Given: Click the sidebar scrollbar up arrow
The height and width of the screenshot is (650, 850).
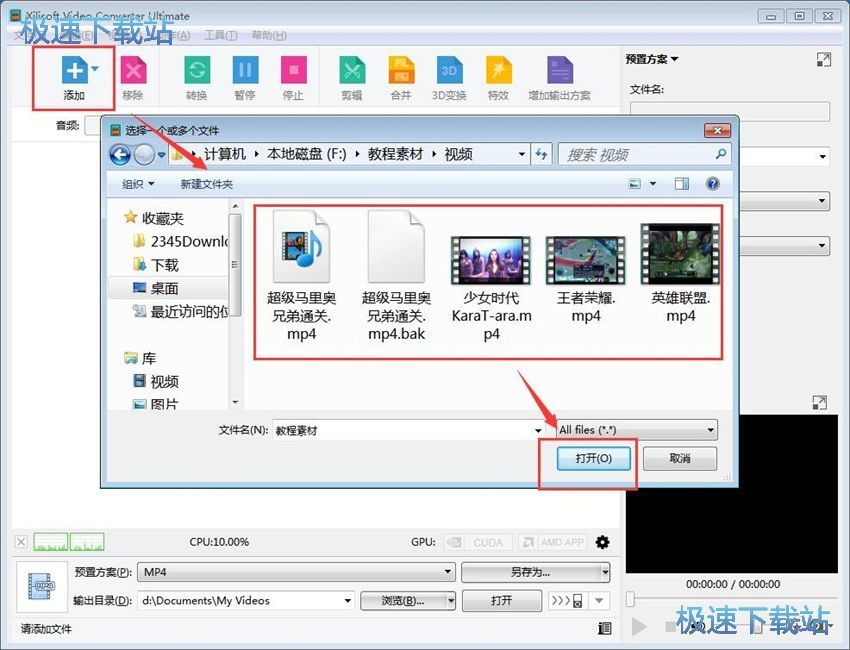Looking at the screenshot, I should coord(235,207).
